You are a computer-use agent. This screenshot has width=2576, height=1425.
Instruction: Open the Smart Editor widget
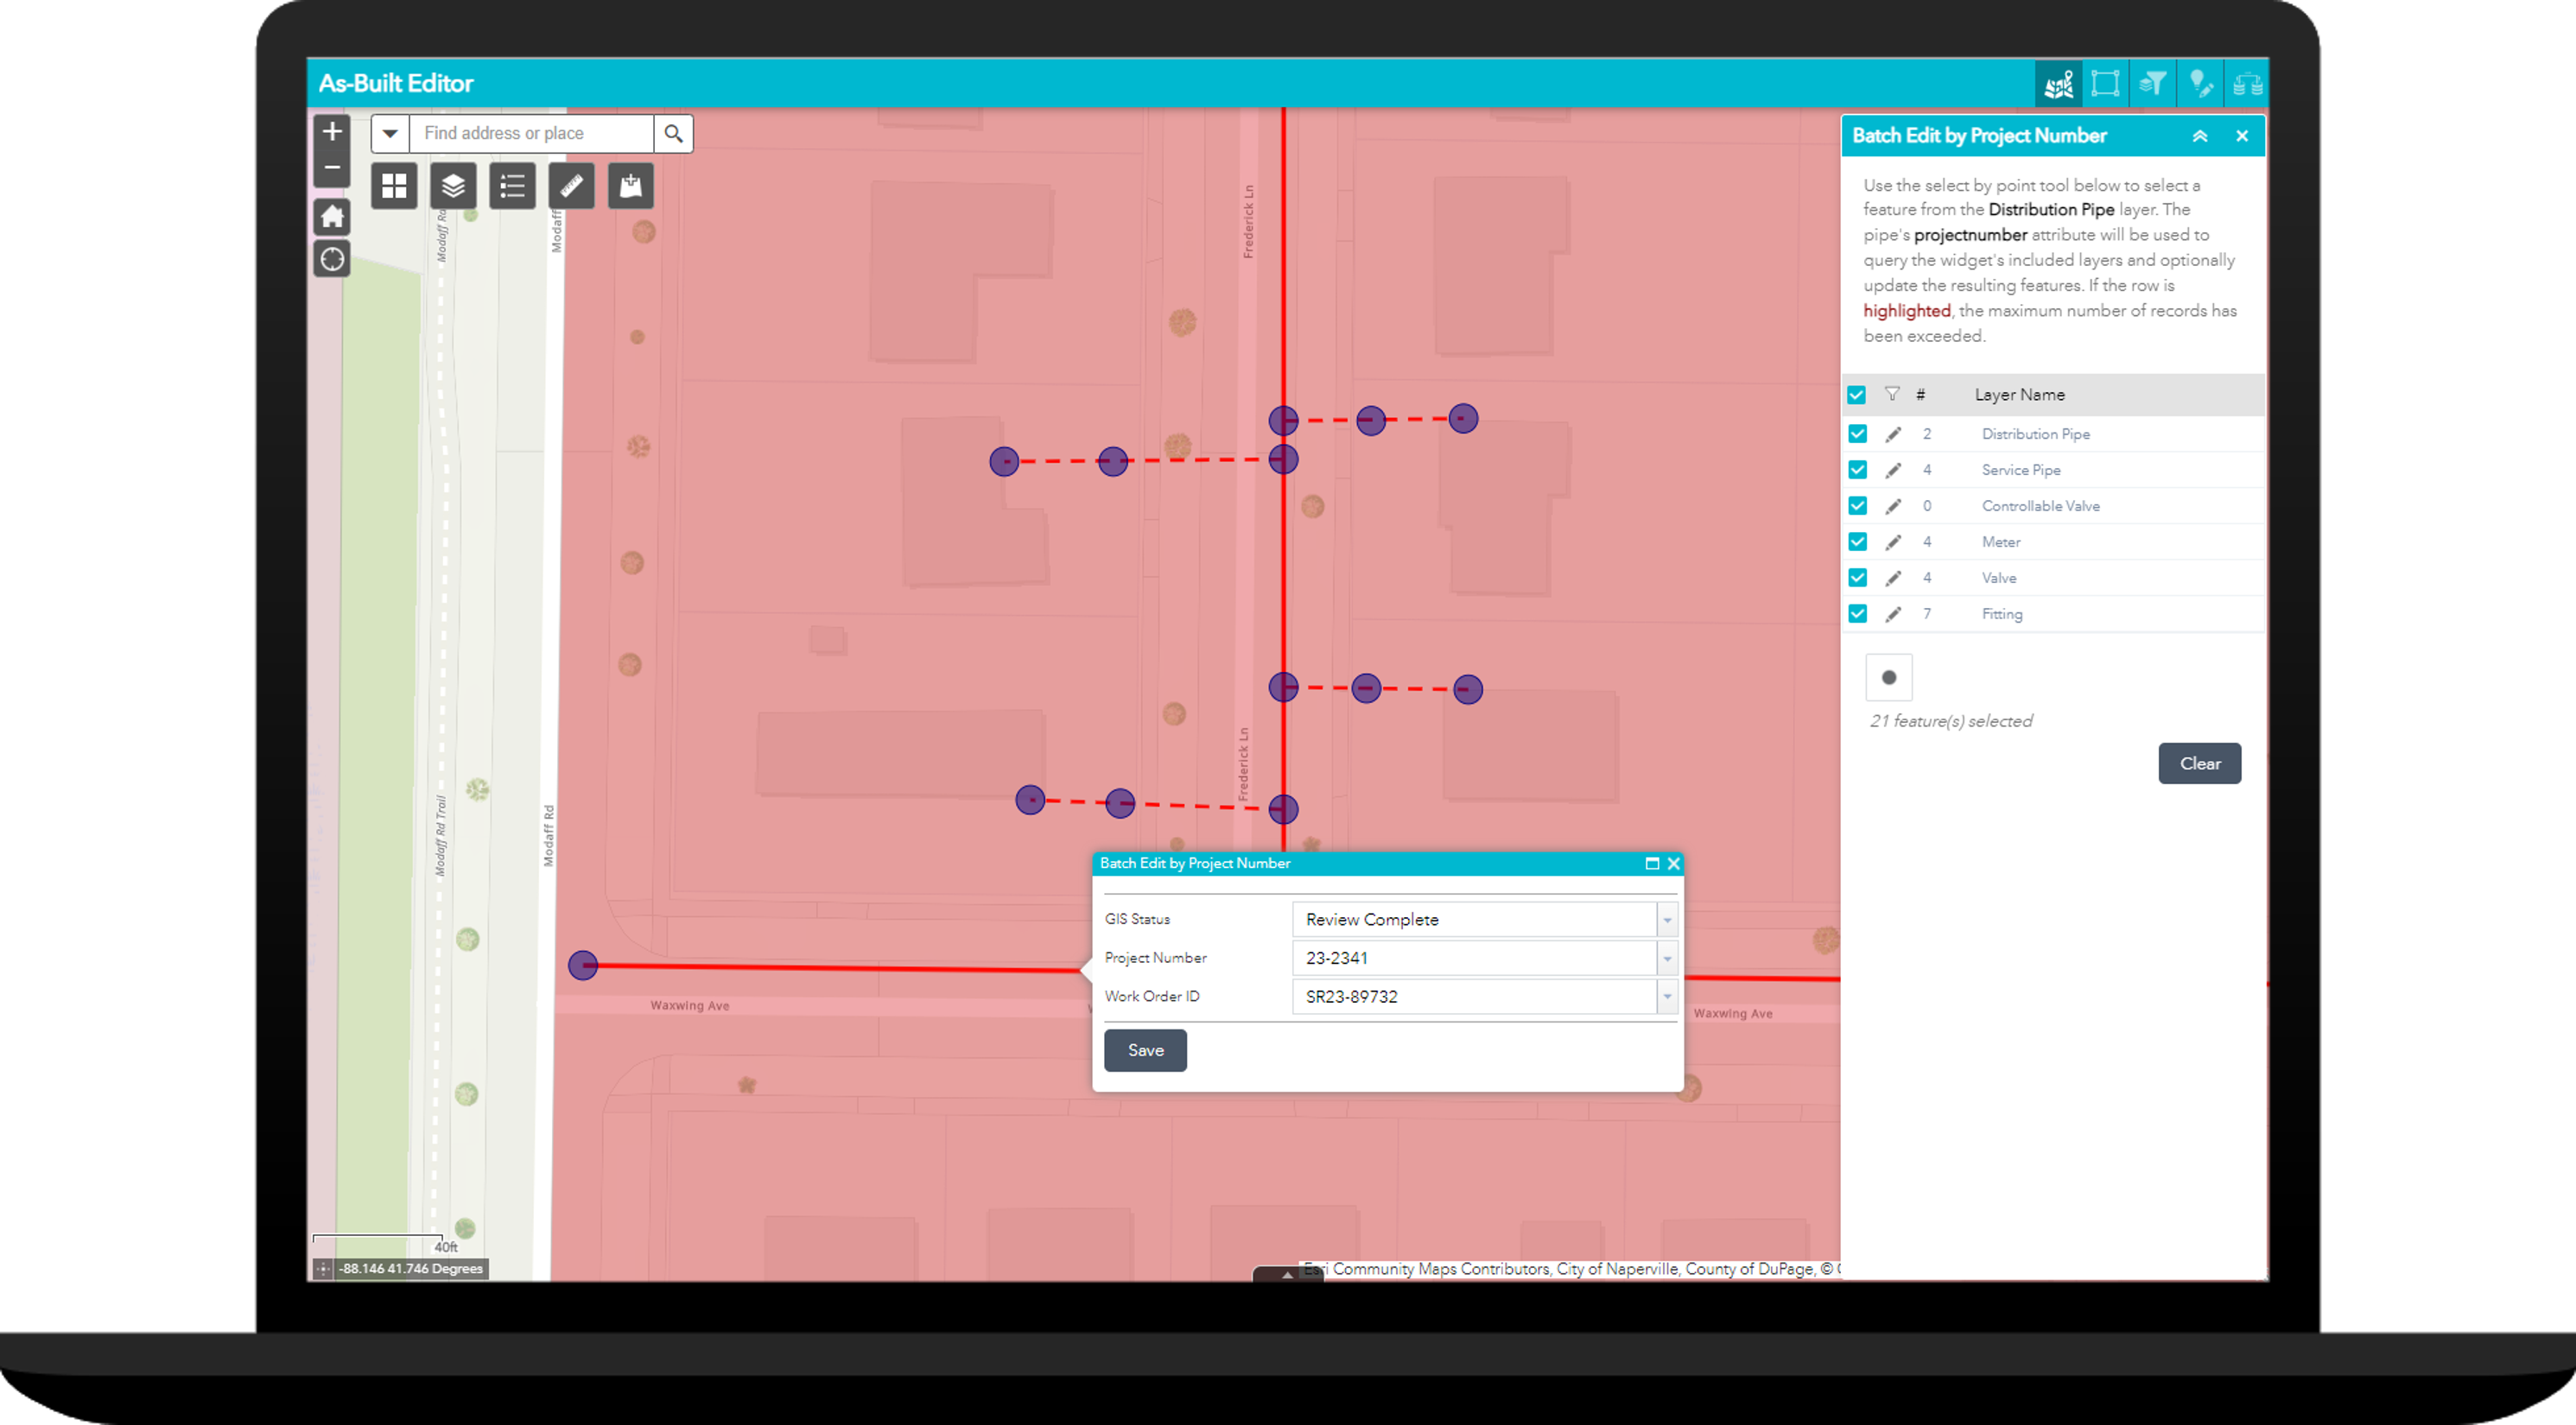2200,84
